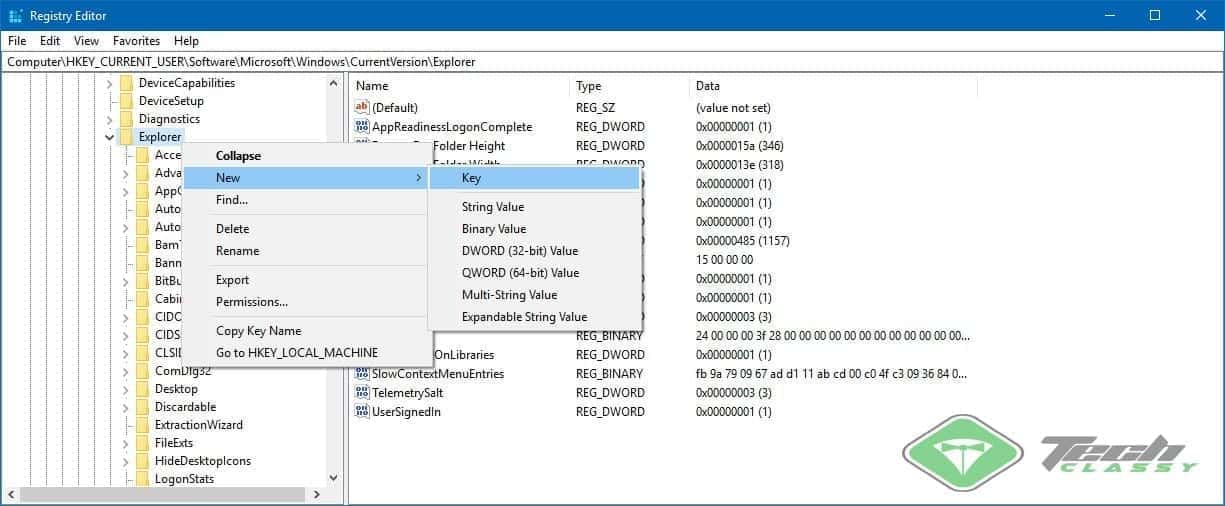Click the ExtractionWizard folder icon

click(x=142, y=425)
